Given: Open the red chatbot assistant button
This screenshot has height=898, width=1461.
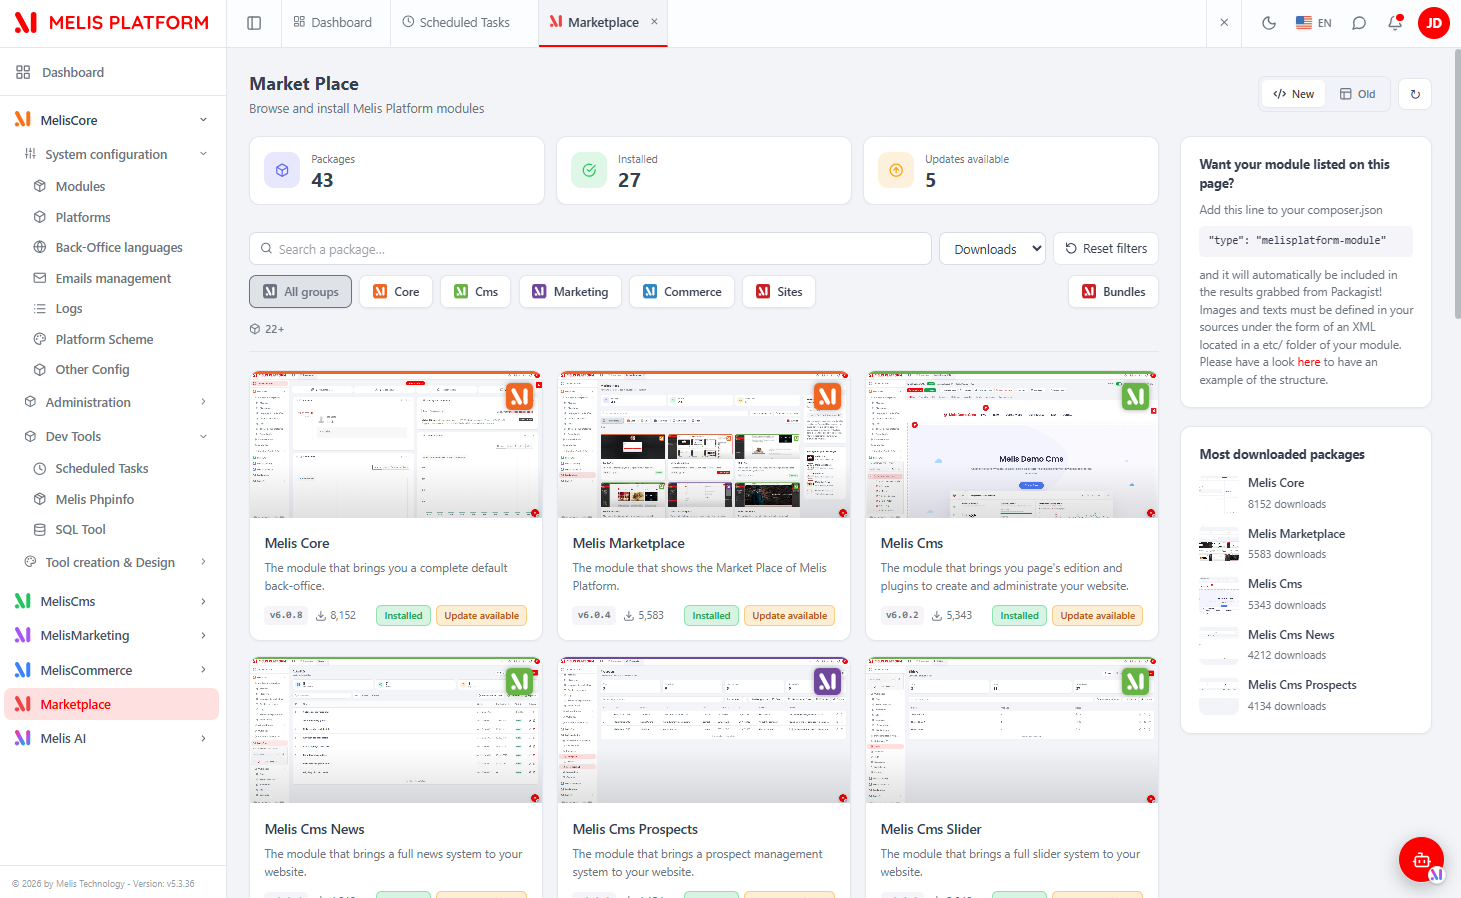Looking at the screenshot, I should (x=1421, y=859).
